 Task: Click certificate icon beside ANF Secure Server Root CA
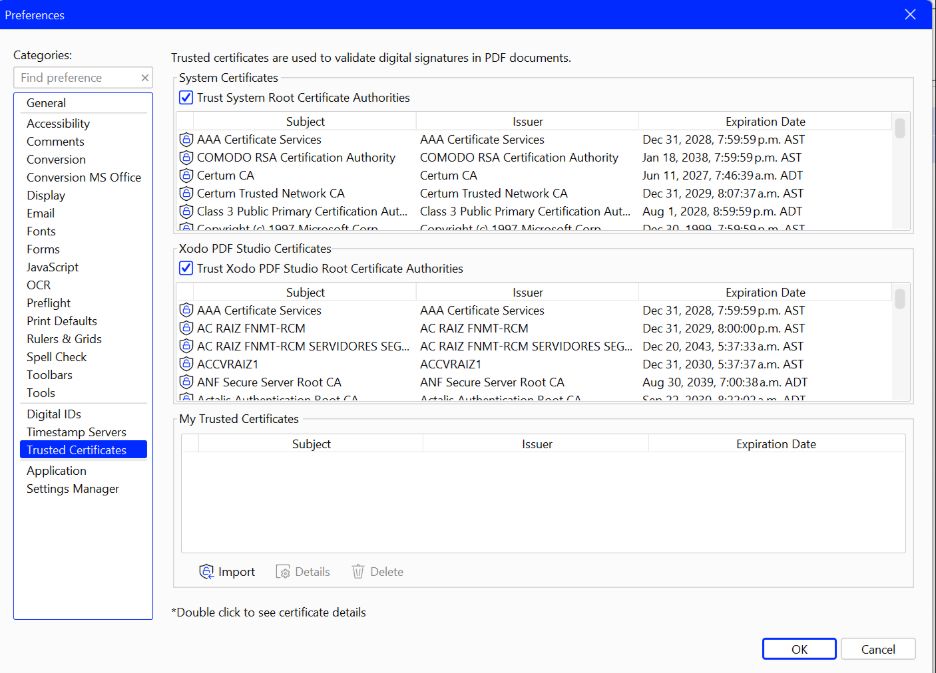(x=186, y=382)
